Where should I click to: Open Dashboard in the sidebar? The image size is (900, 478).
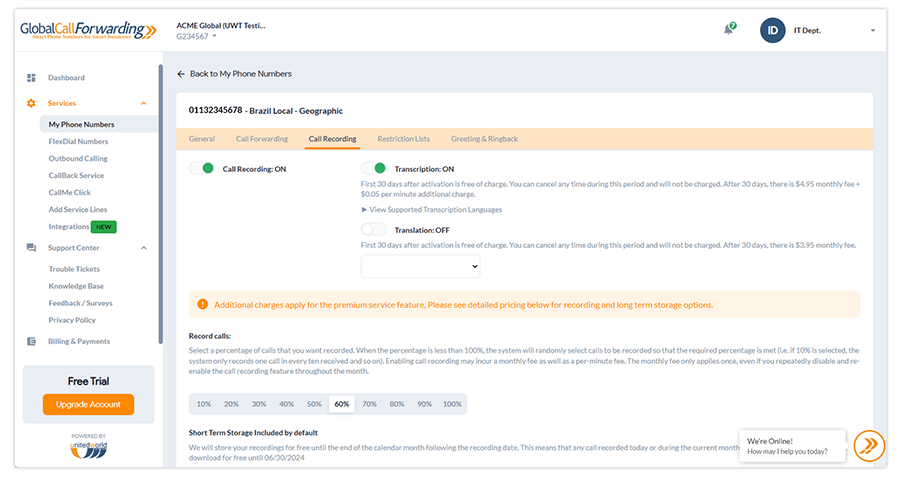click(66, 77)
